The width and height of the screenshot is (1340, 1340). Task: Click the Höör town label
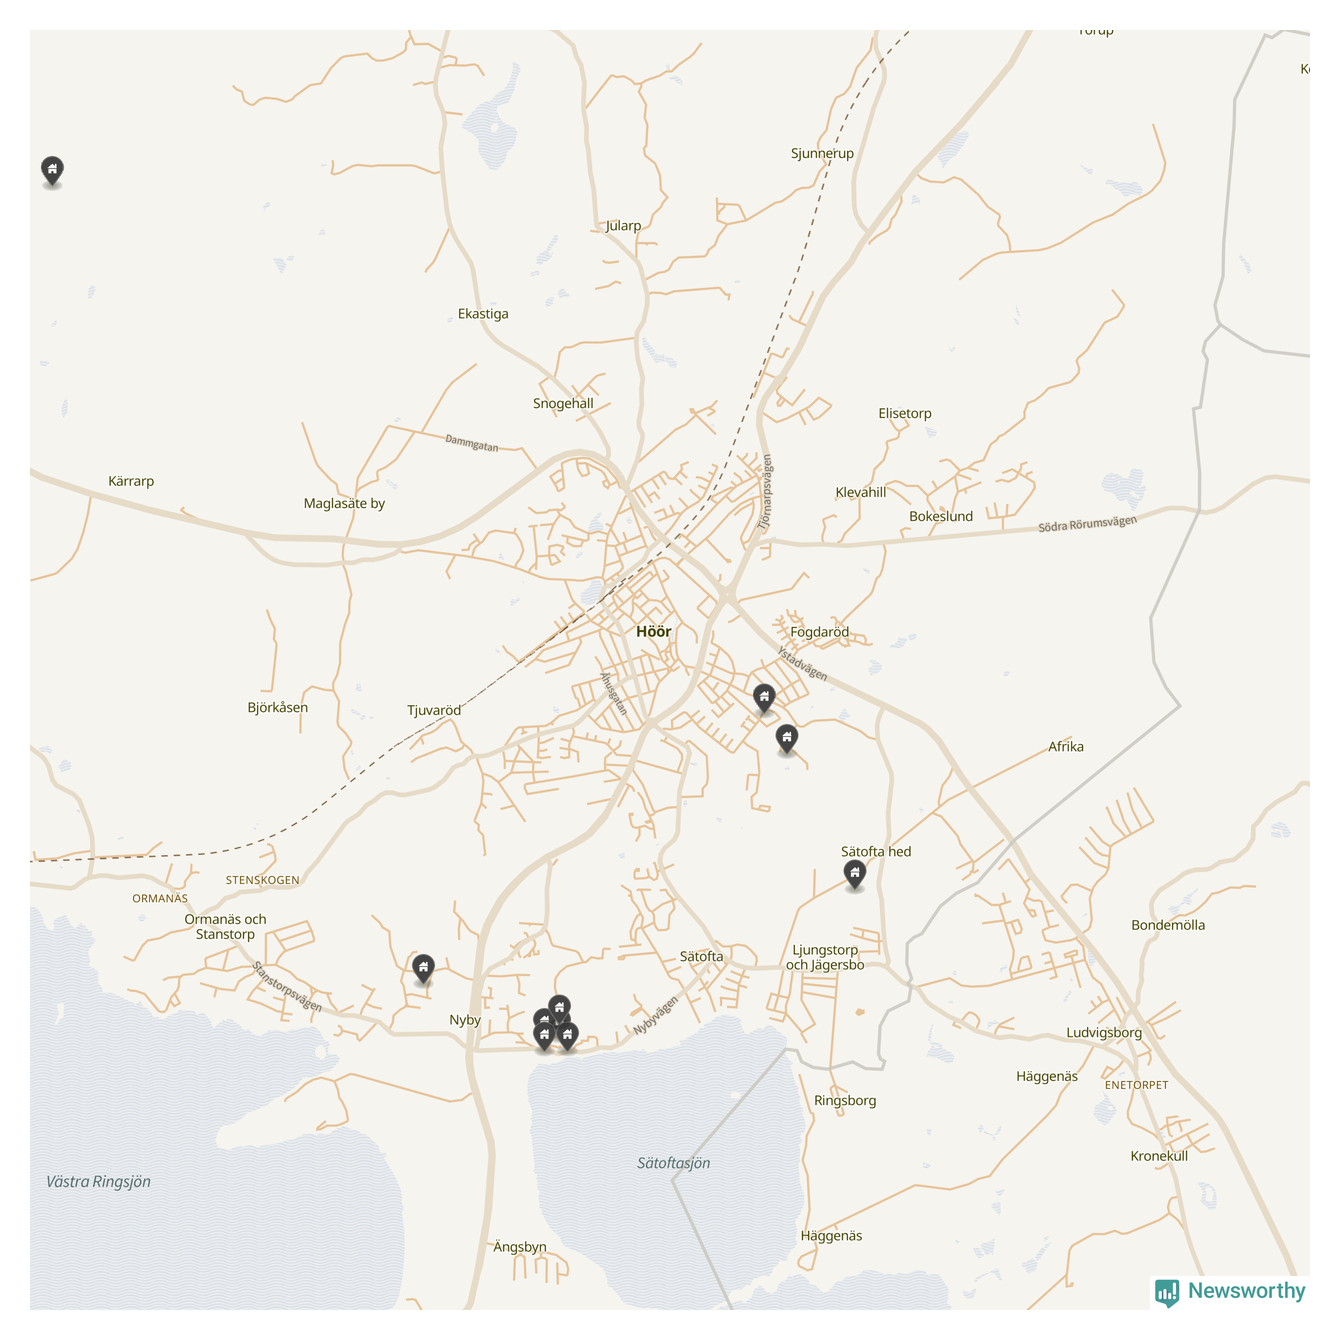pyautogui.click(x=654, y=632)
